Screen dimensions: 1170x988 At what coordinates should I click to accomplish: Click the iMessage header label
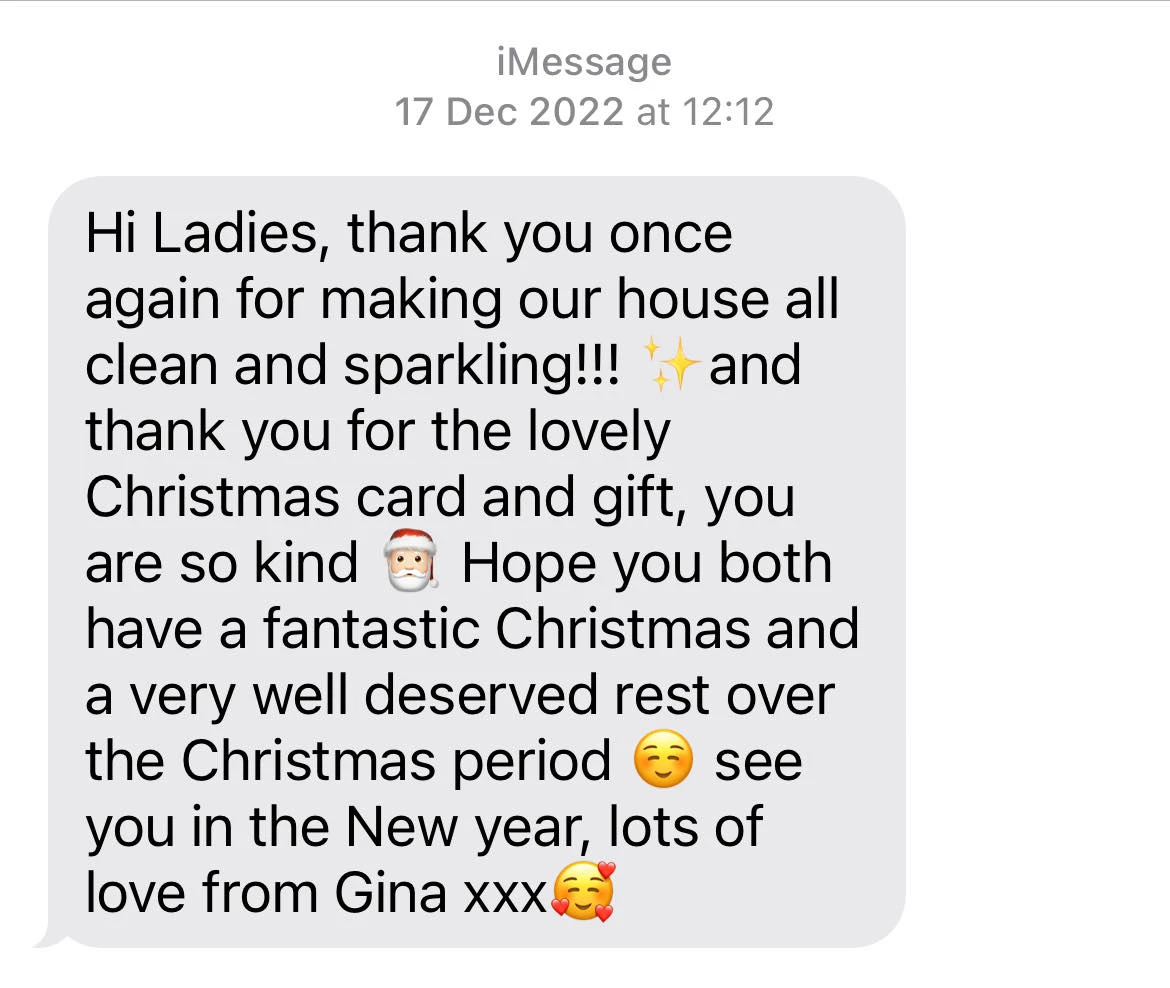tap(584, 61)
